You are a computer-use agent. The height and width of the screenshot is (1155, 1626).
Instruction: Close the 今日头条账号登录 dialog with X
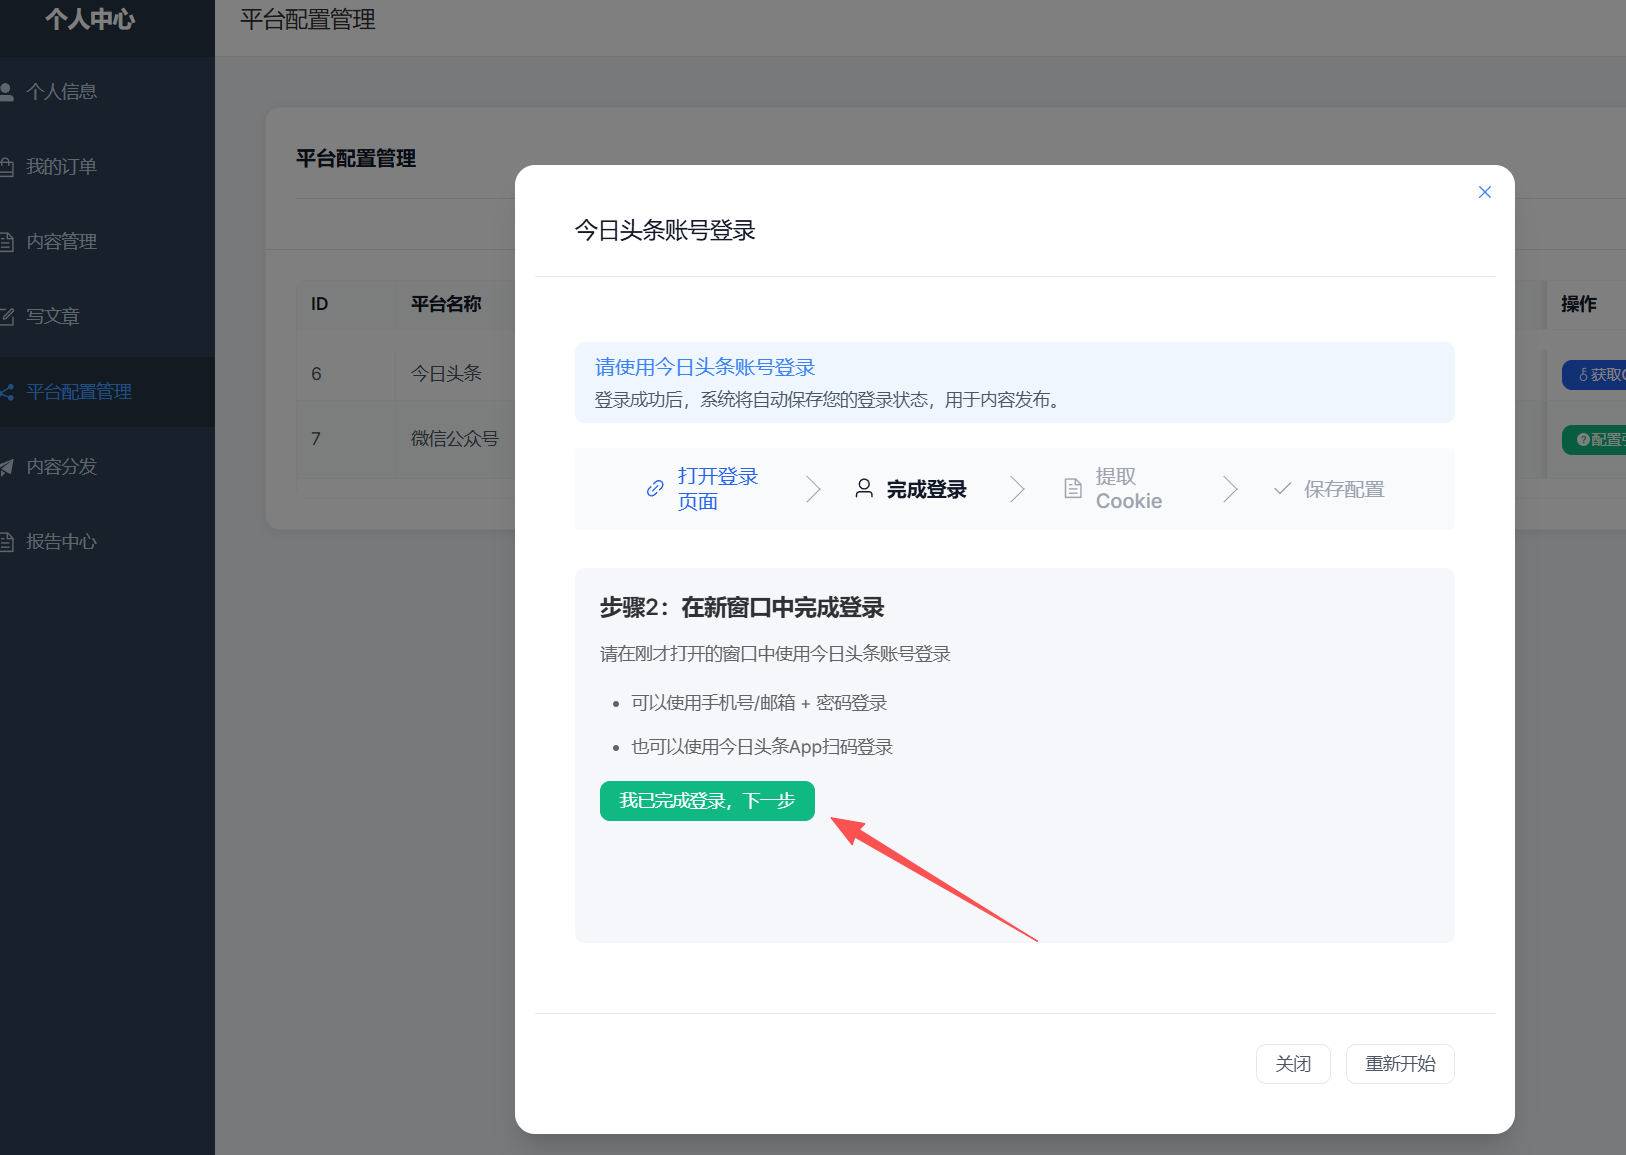tap(1485, 192)
